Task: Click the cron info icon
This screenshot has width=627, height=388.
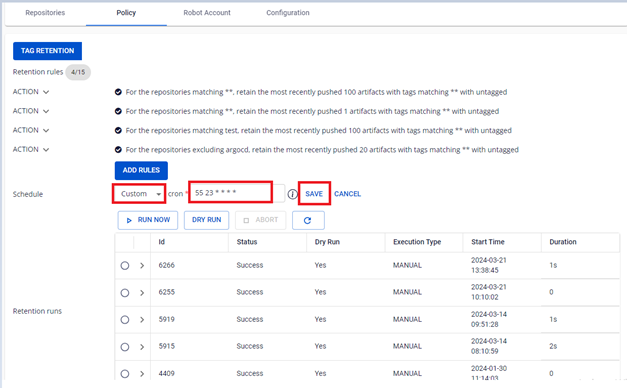Action: point(293,194)
